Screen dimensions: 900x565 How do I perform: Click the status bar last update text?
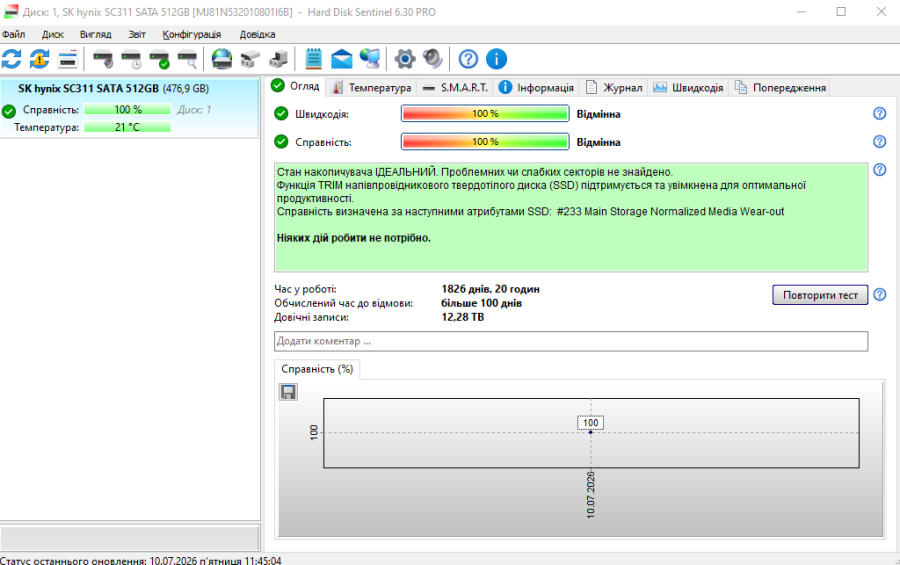[x=141, y=560]
